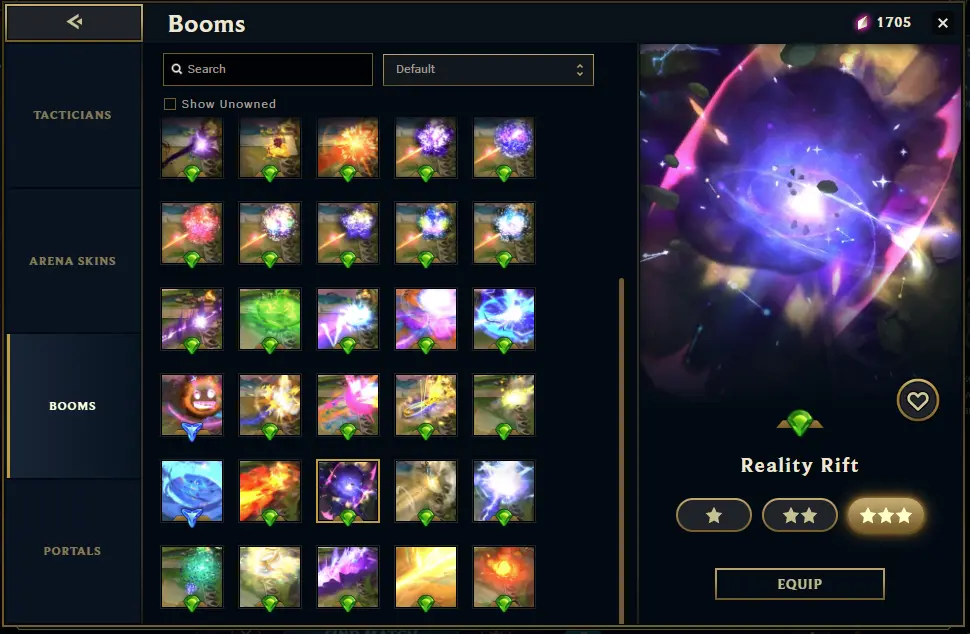
Task: Select the green swirl boom thumbnail
Action: click(270, 319)
